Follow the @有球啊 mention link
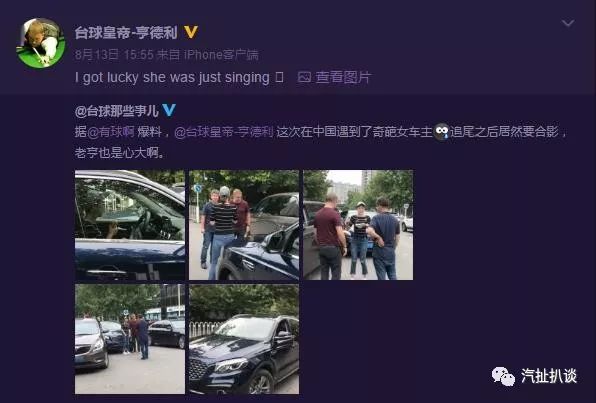The width and height of the screenshot is (596, 403). [x=111, y=132]
